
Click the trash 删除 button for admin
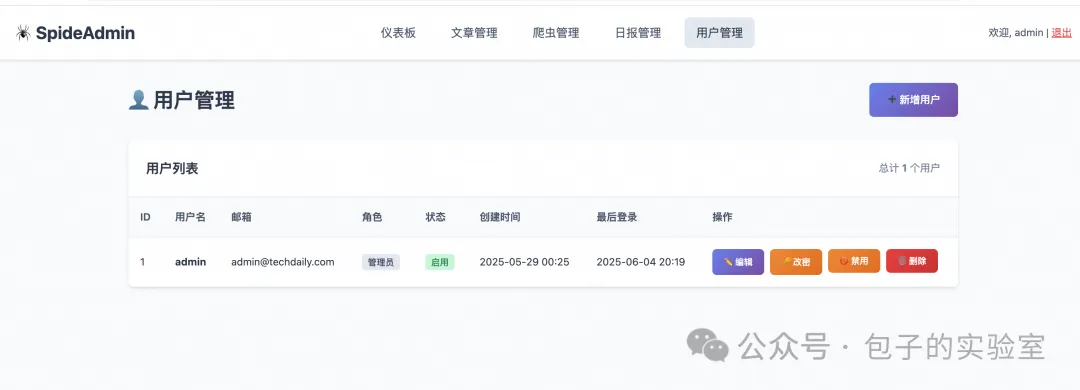[912, 261]
